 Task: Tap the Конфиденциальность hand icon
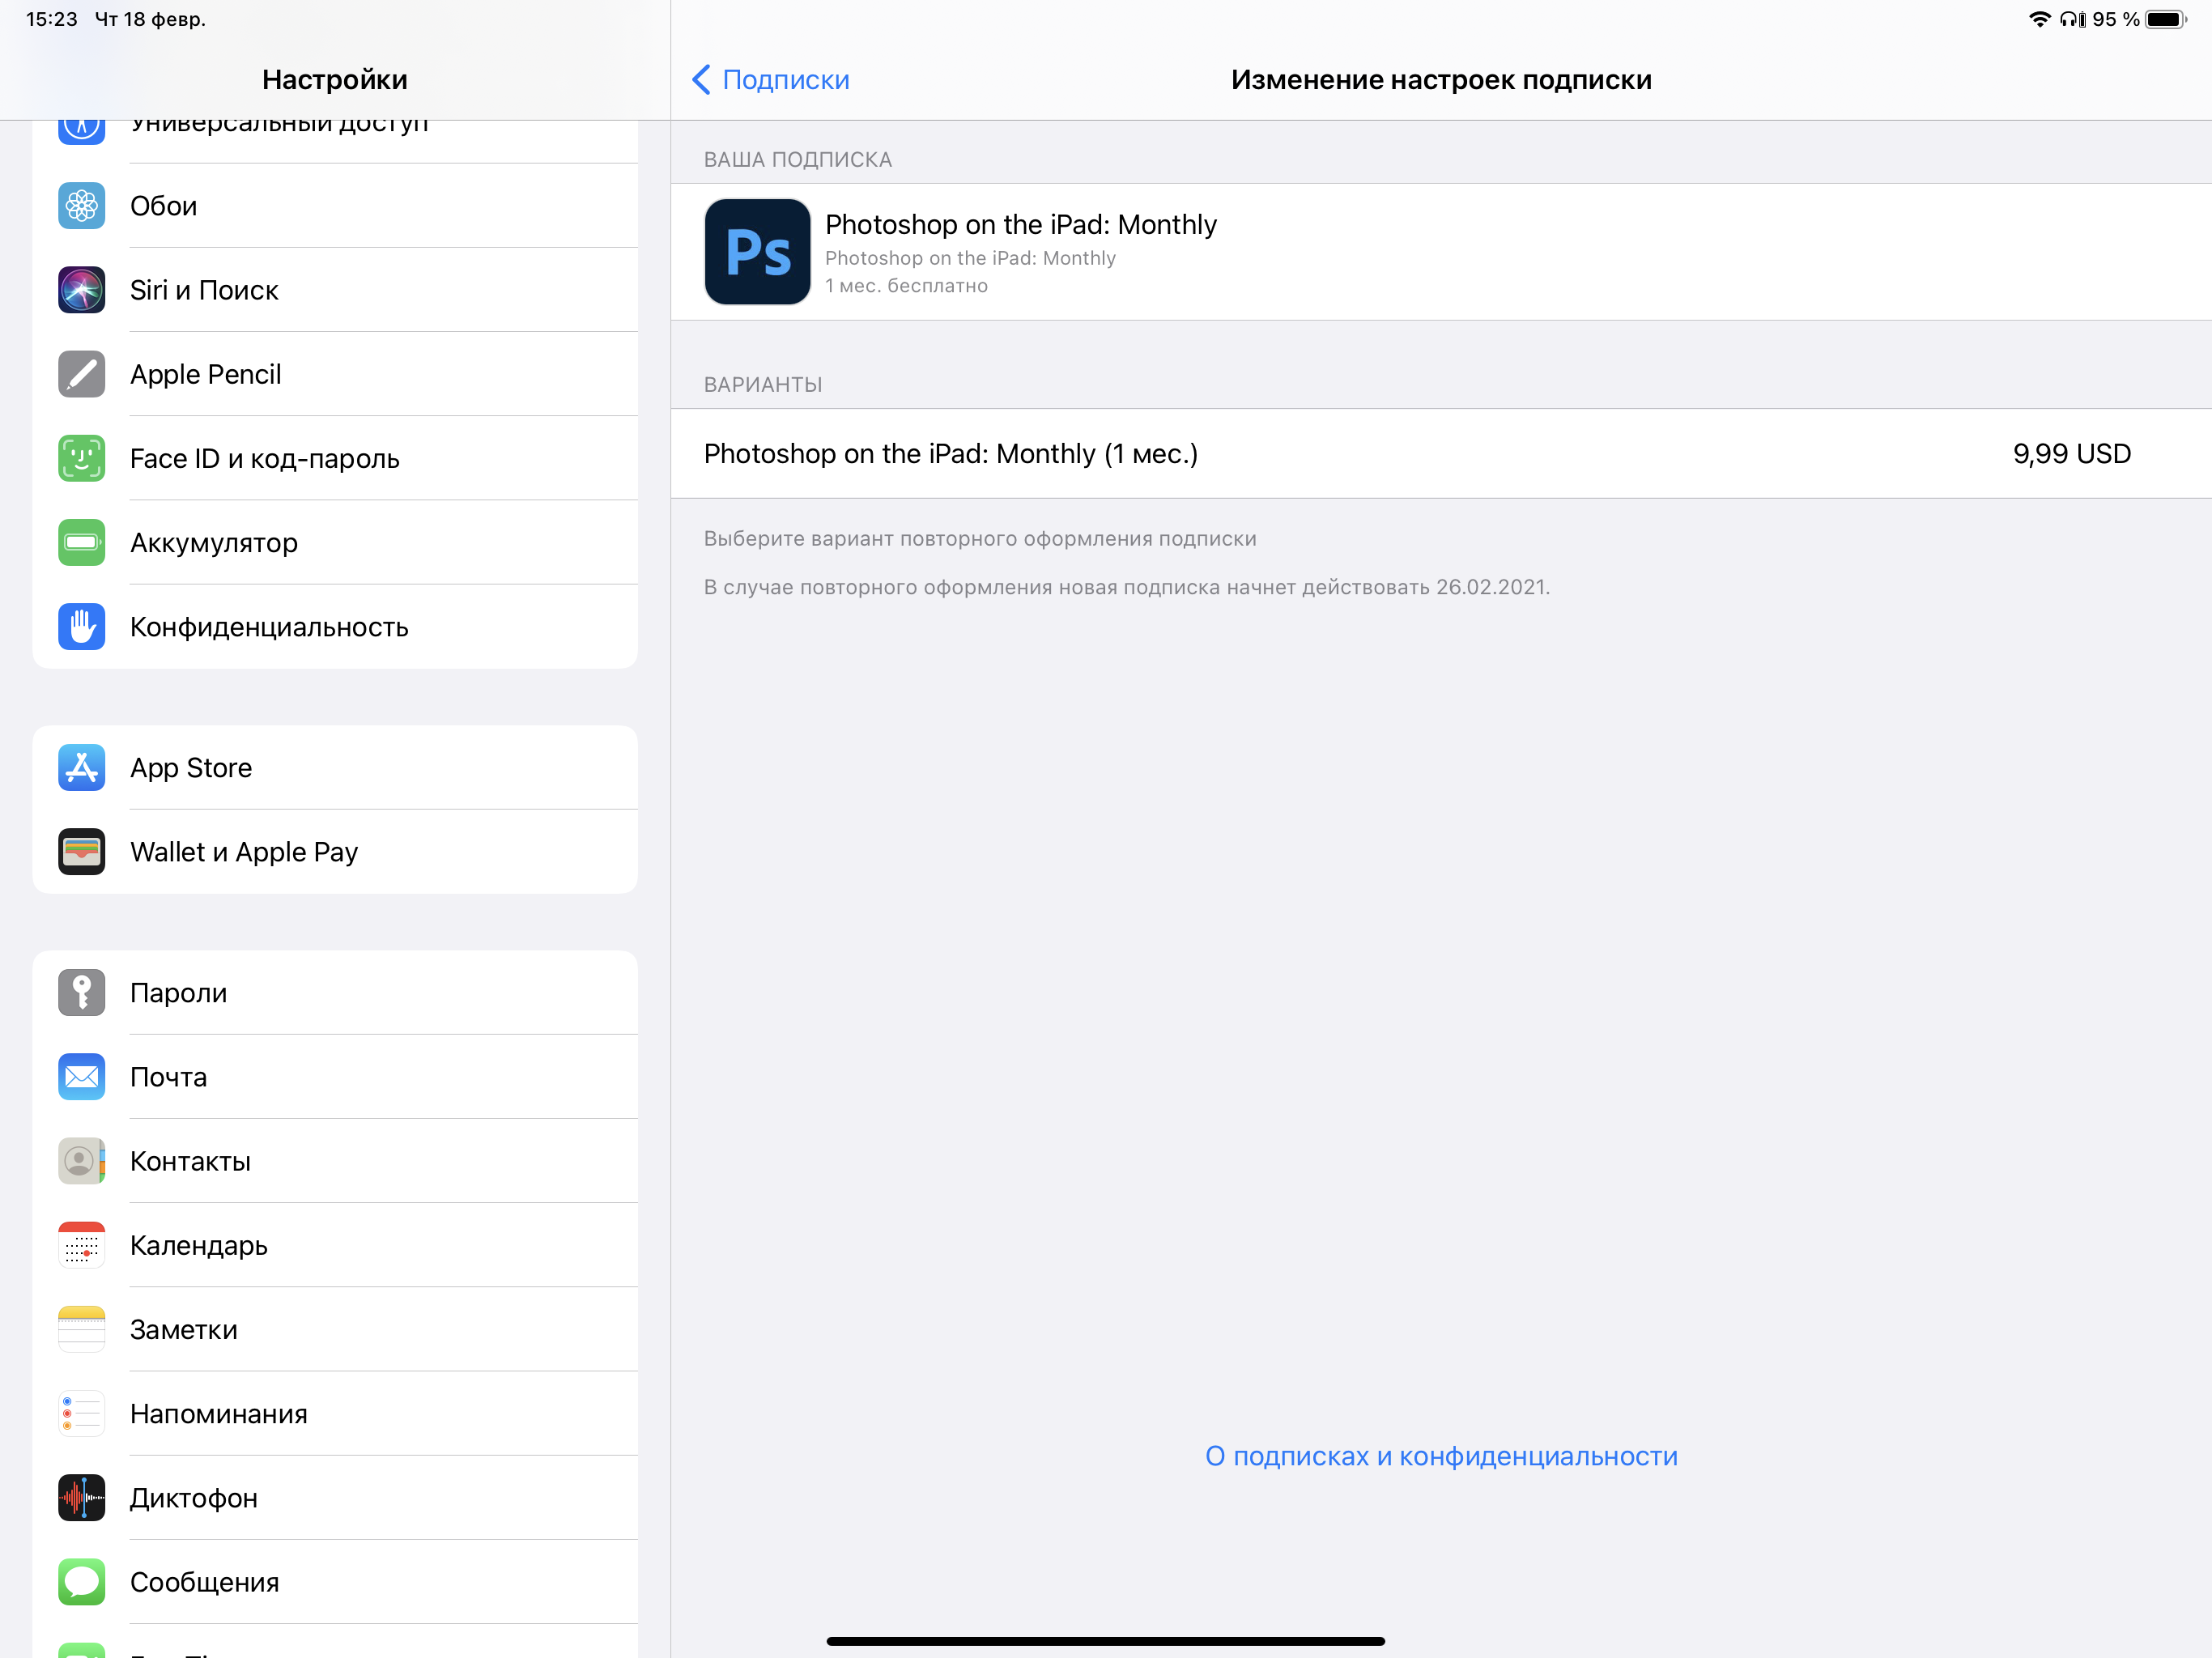[x=81, y=627]
